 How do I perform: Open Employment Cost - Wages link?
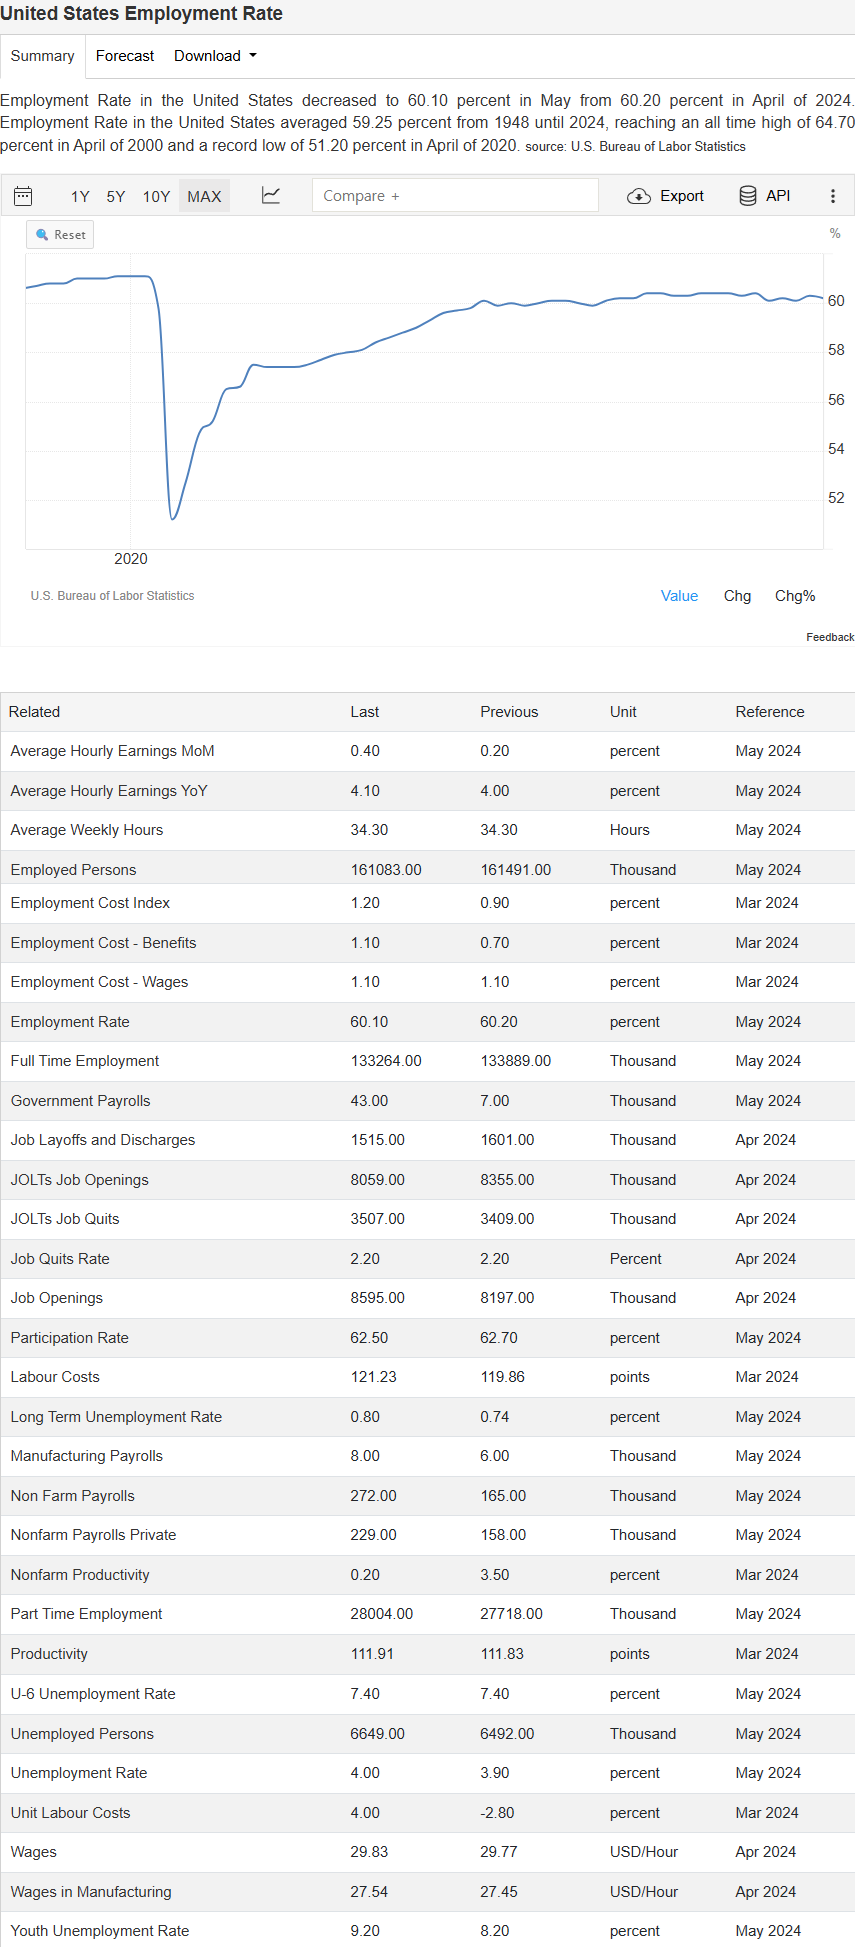click(x=99, y=982)
